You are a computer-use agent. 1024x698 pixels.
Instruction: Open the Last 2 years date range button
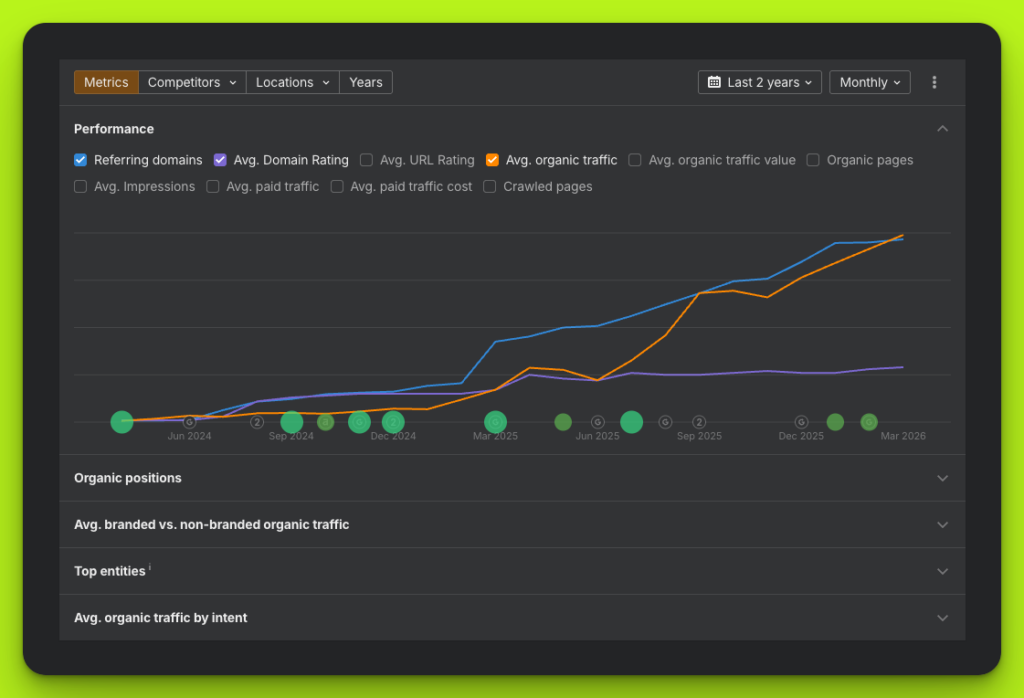760,82
